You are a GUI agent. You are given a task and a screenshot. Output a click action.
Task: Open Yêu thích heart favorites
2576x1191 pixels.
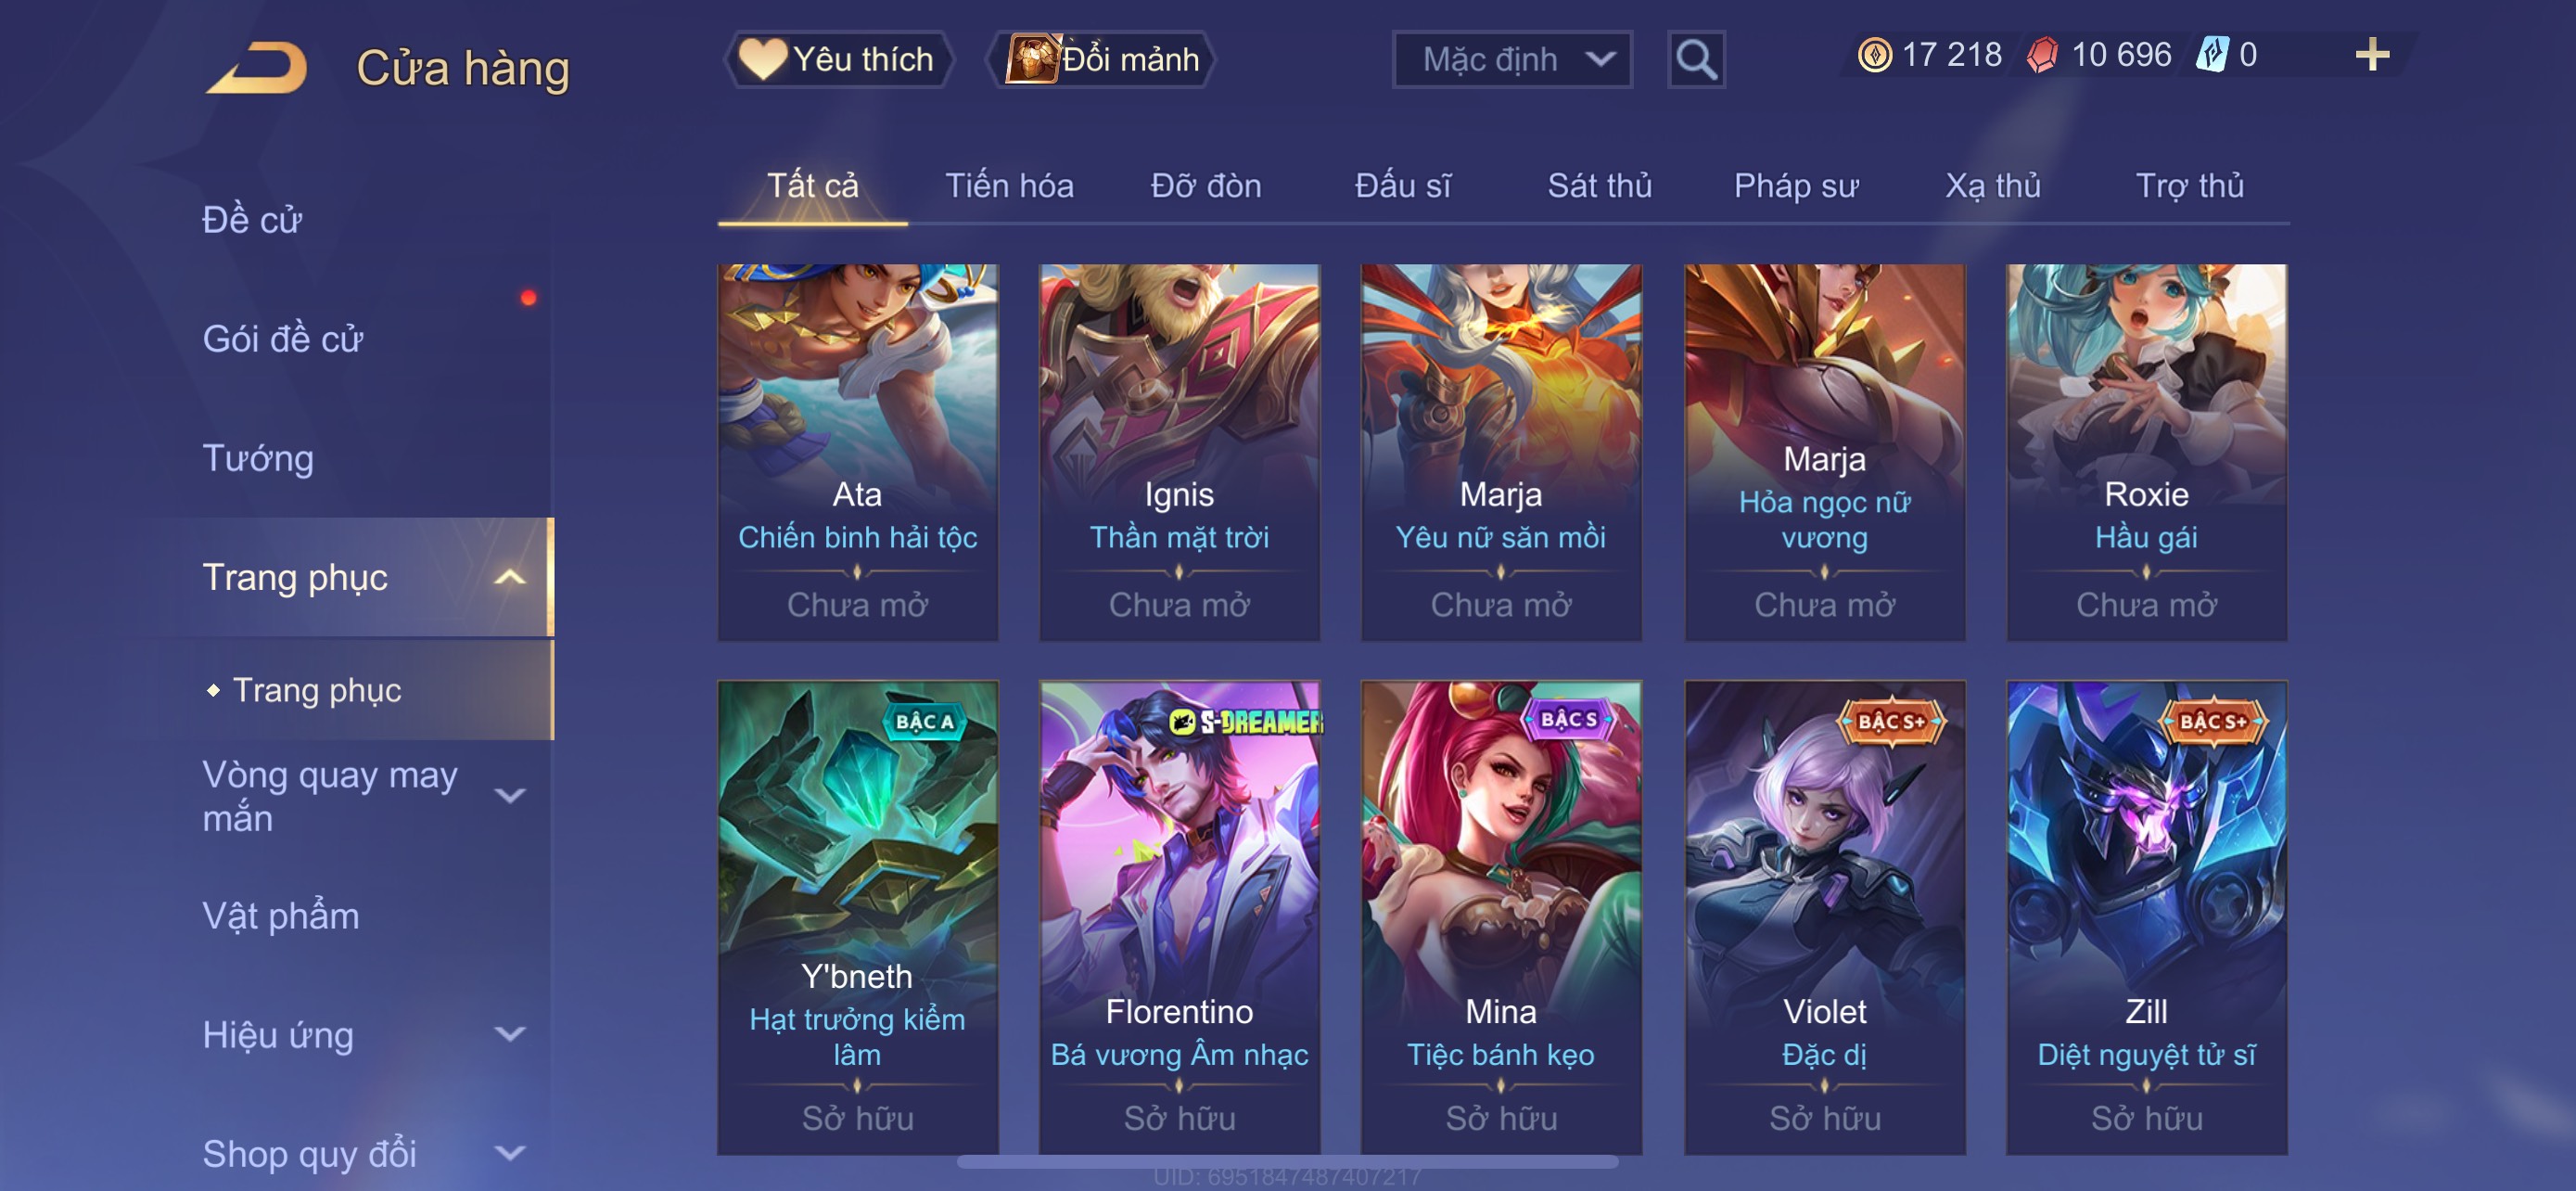[838, 59]
